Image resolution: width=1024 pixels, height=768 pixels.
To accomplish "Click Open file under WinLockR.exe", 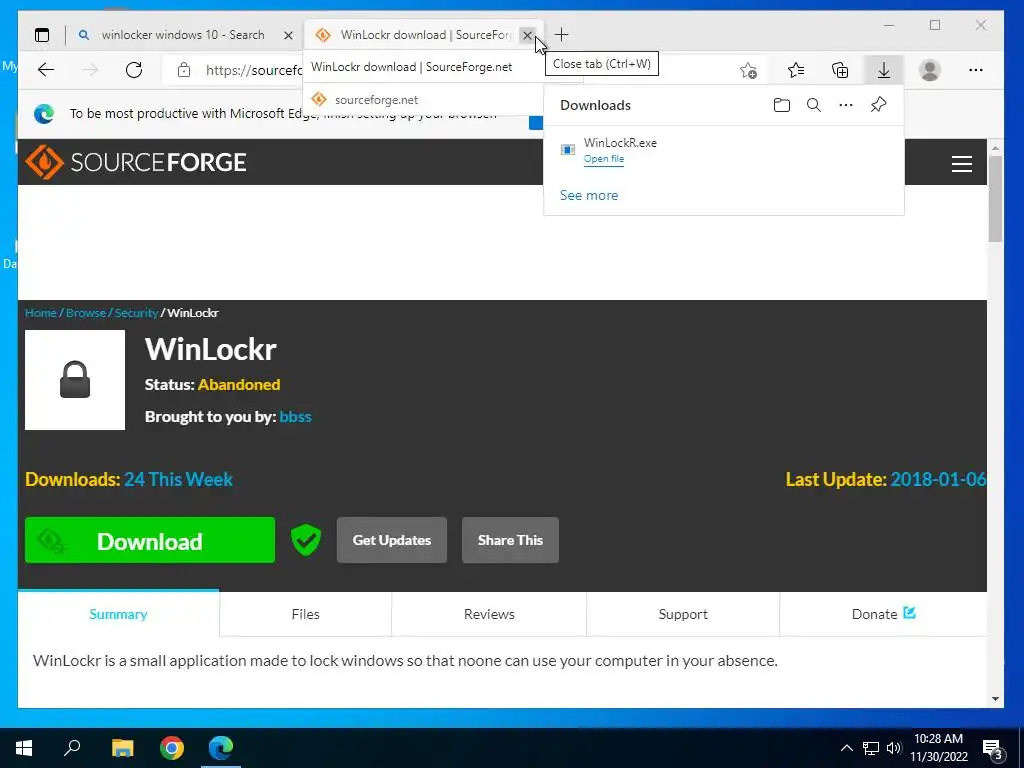I will (603, 159).
